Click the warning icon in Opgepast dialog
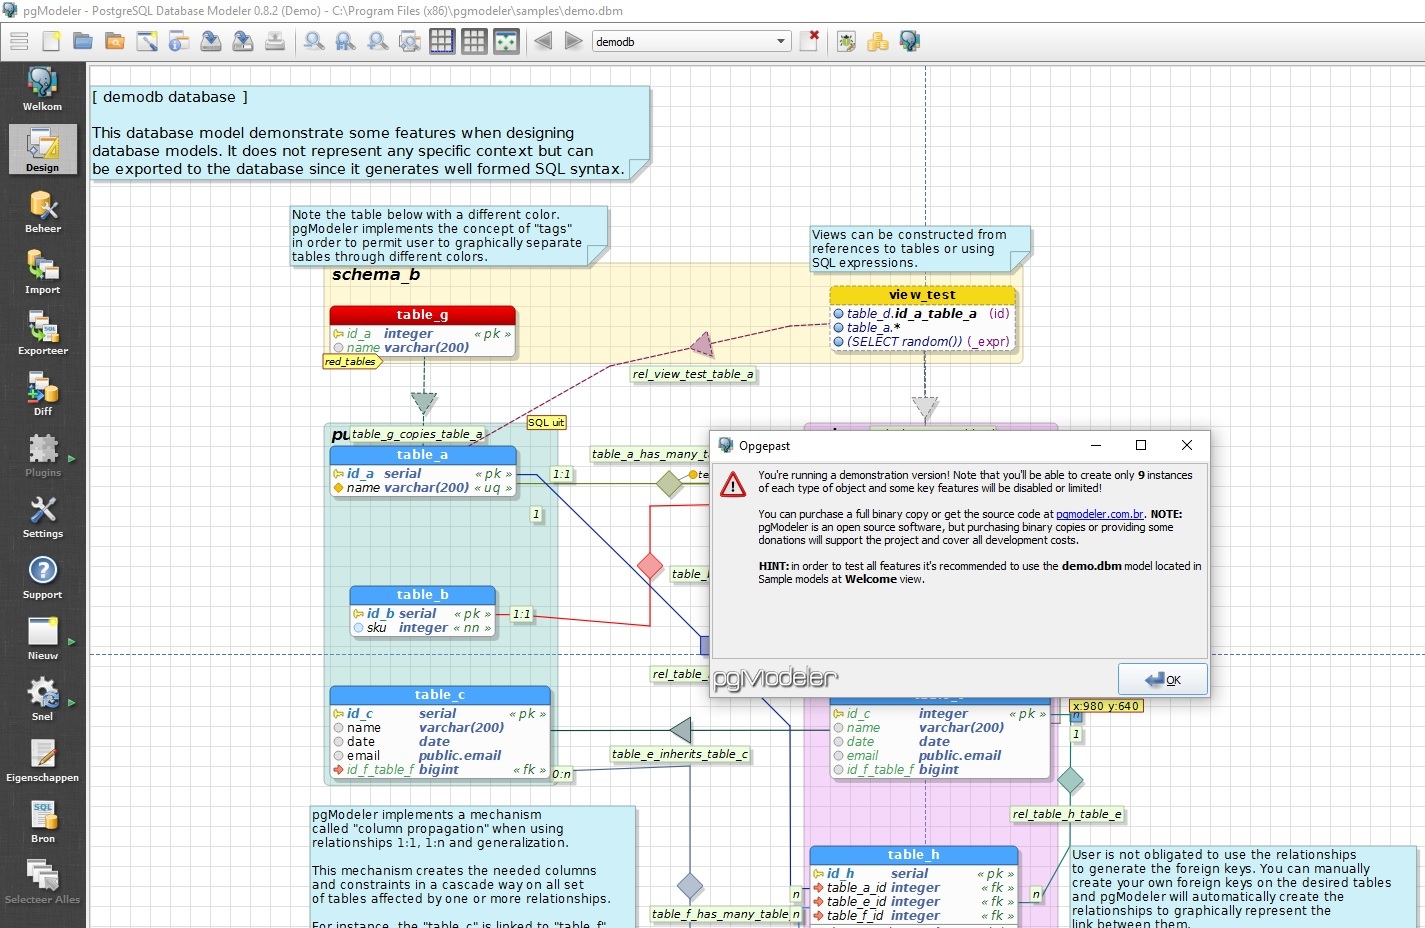 pos(733,484)
